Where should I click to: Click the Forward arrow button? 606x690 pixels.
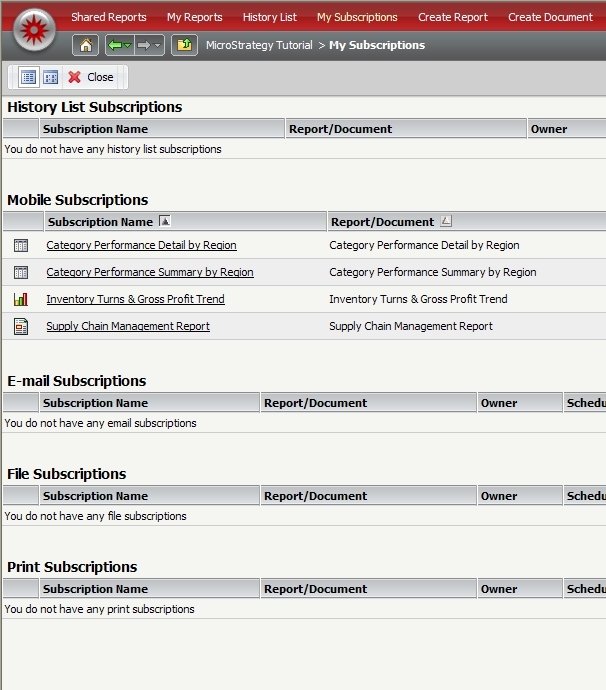tap(143, 45)
